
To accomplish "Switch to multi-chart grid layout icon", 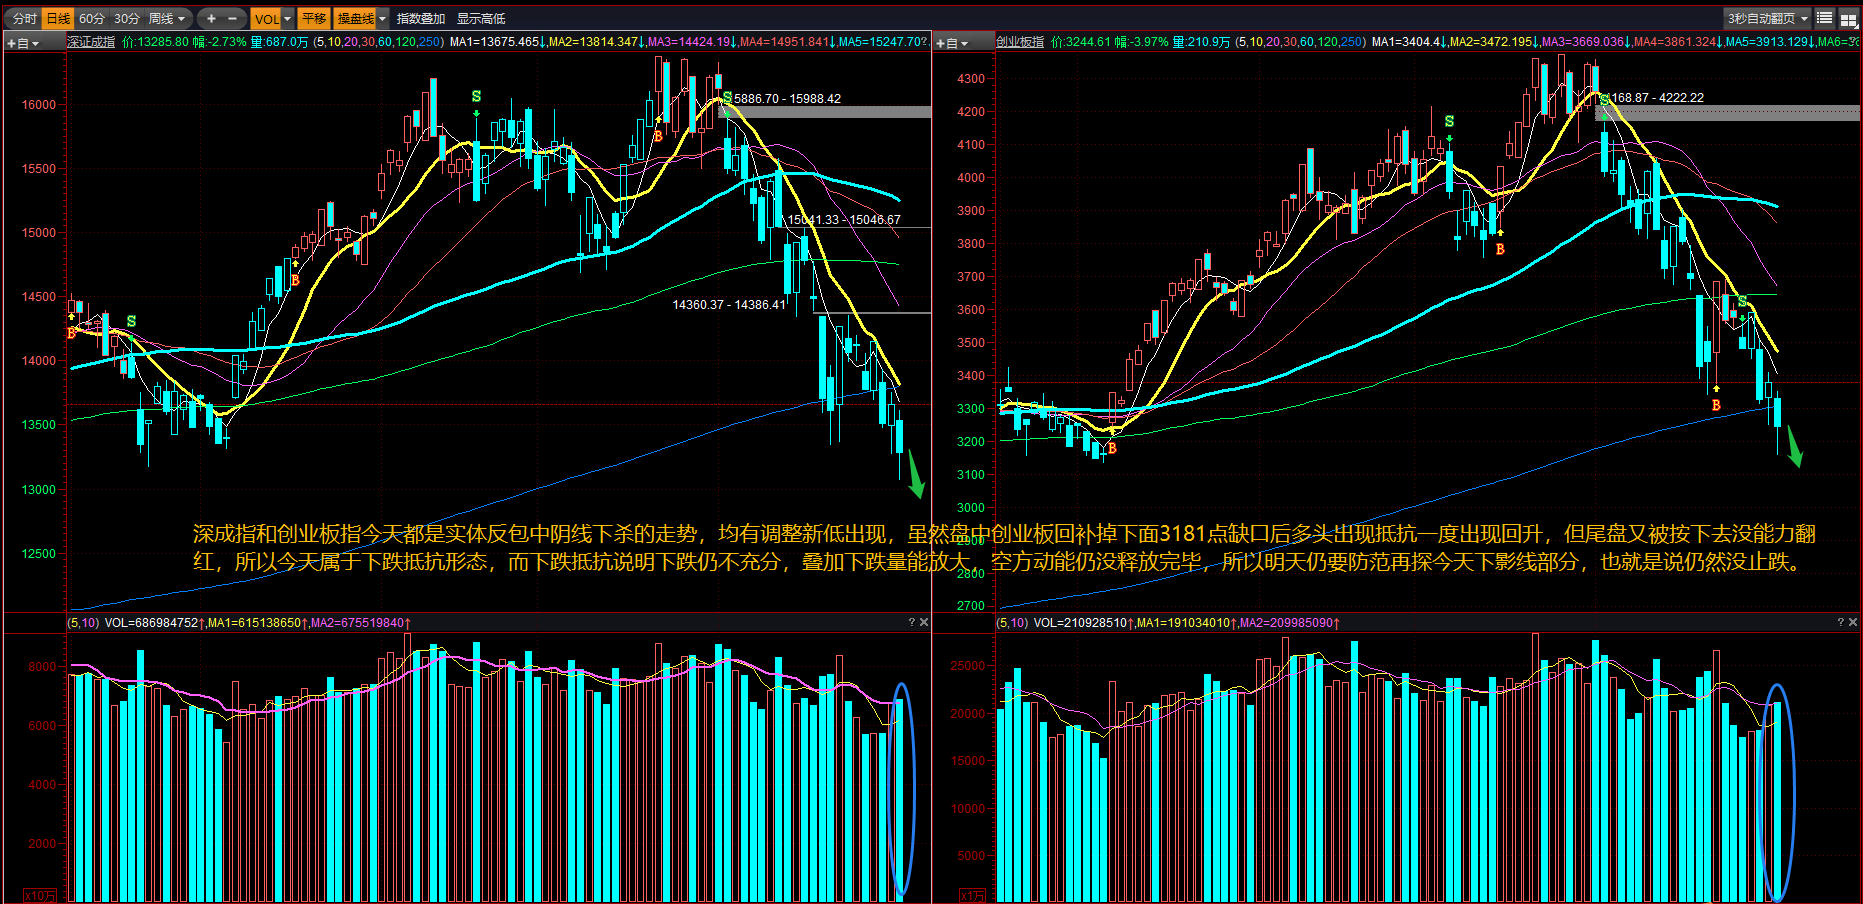I will pos(1848,18).
